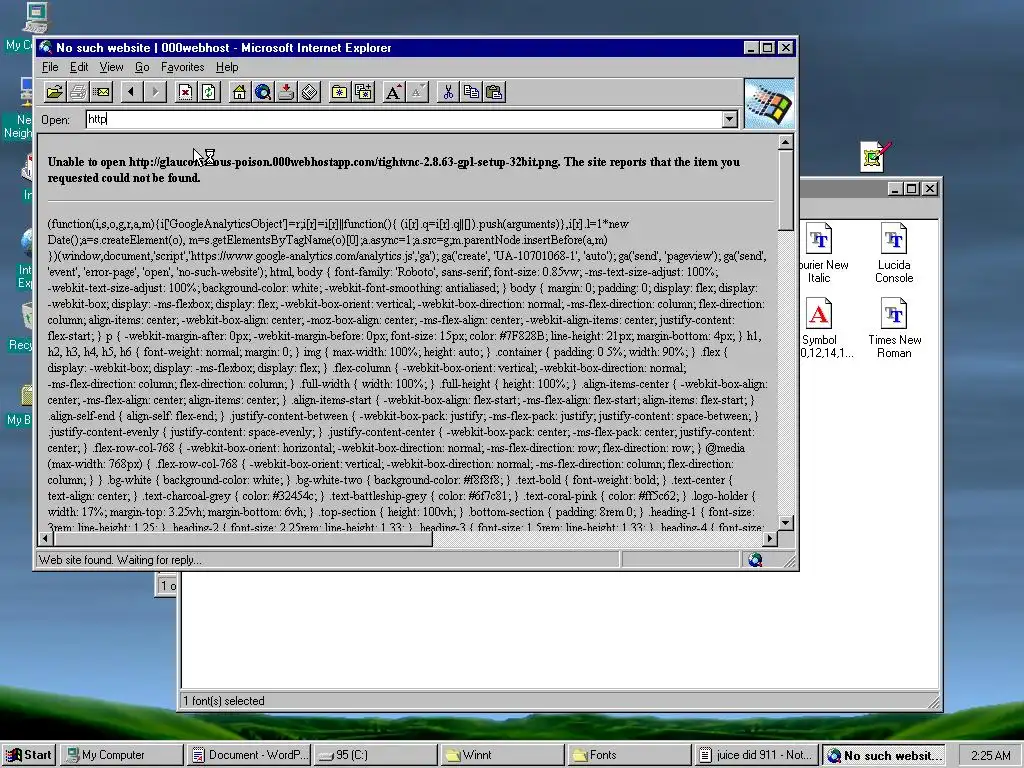Click the Copy toolbar icon
Screen dimensions: 1024x768
coord(471,92)
